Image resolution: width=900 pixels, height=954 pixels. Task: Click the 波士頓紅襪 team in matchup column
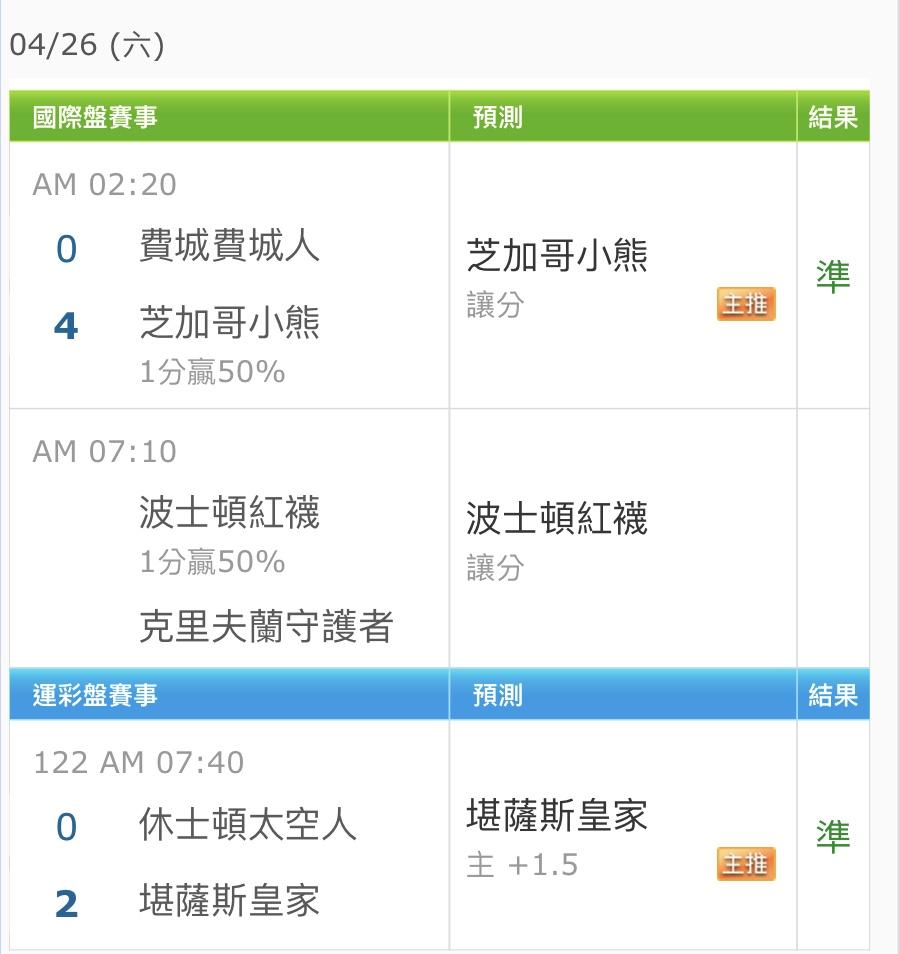(x=229, y=512)
